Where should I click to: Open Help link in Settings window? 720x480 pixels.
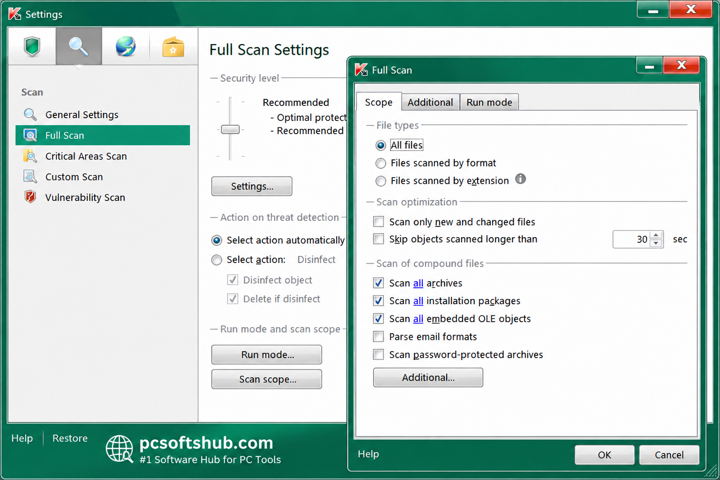22,438
